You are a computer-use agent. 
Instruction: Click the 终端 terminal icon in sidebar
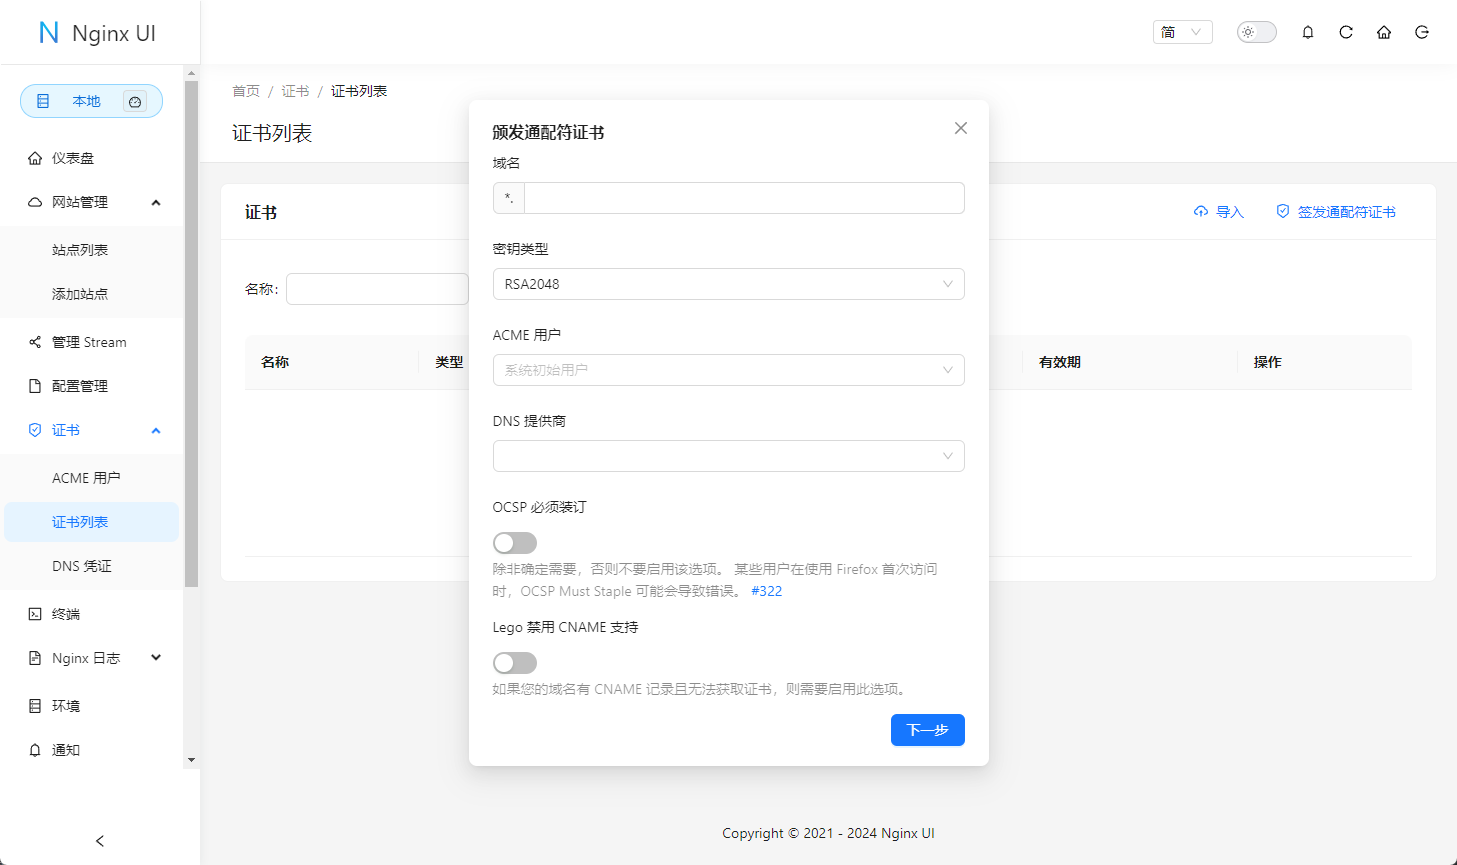click(35, 614)
